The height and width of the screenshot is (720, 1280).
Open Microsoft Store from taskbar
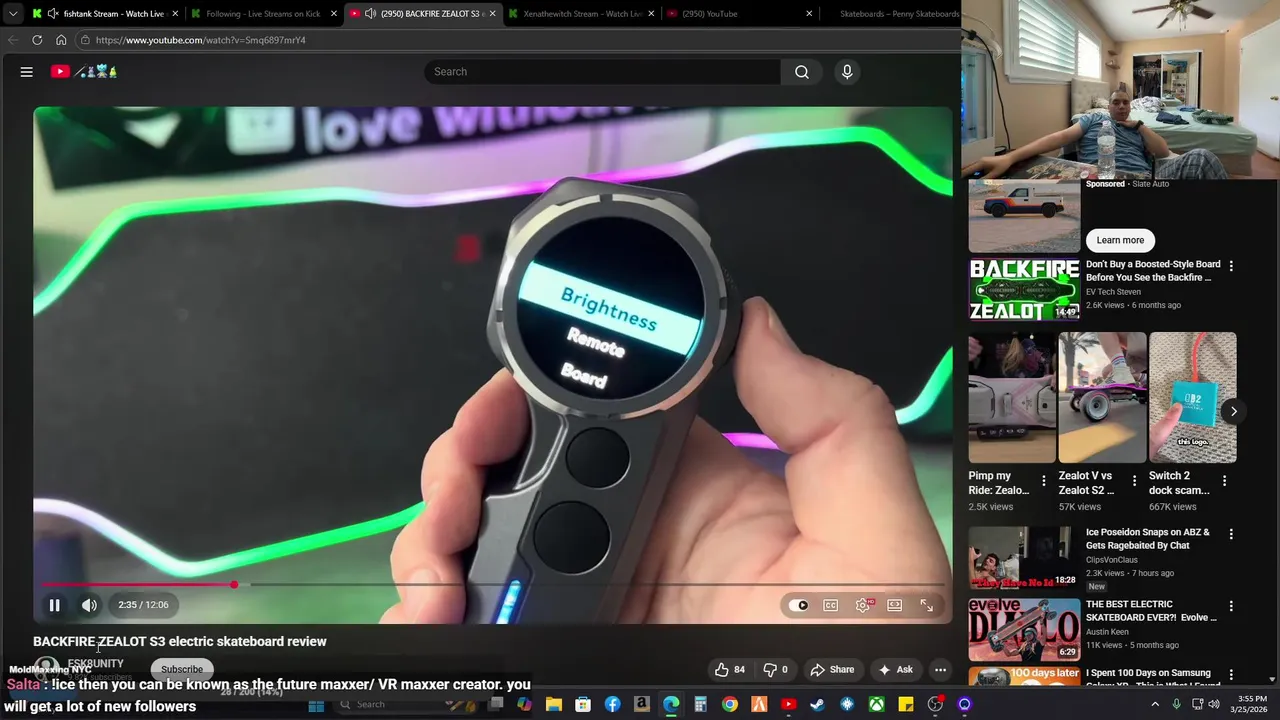coord(583,705)
